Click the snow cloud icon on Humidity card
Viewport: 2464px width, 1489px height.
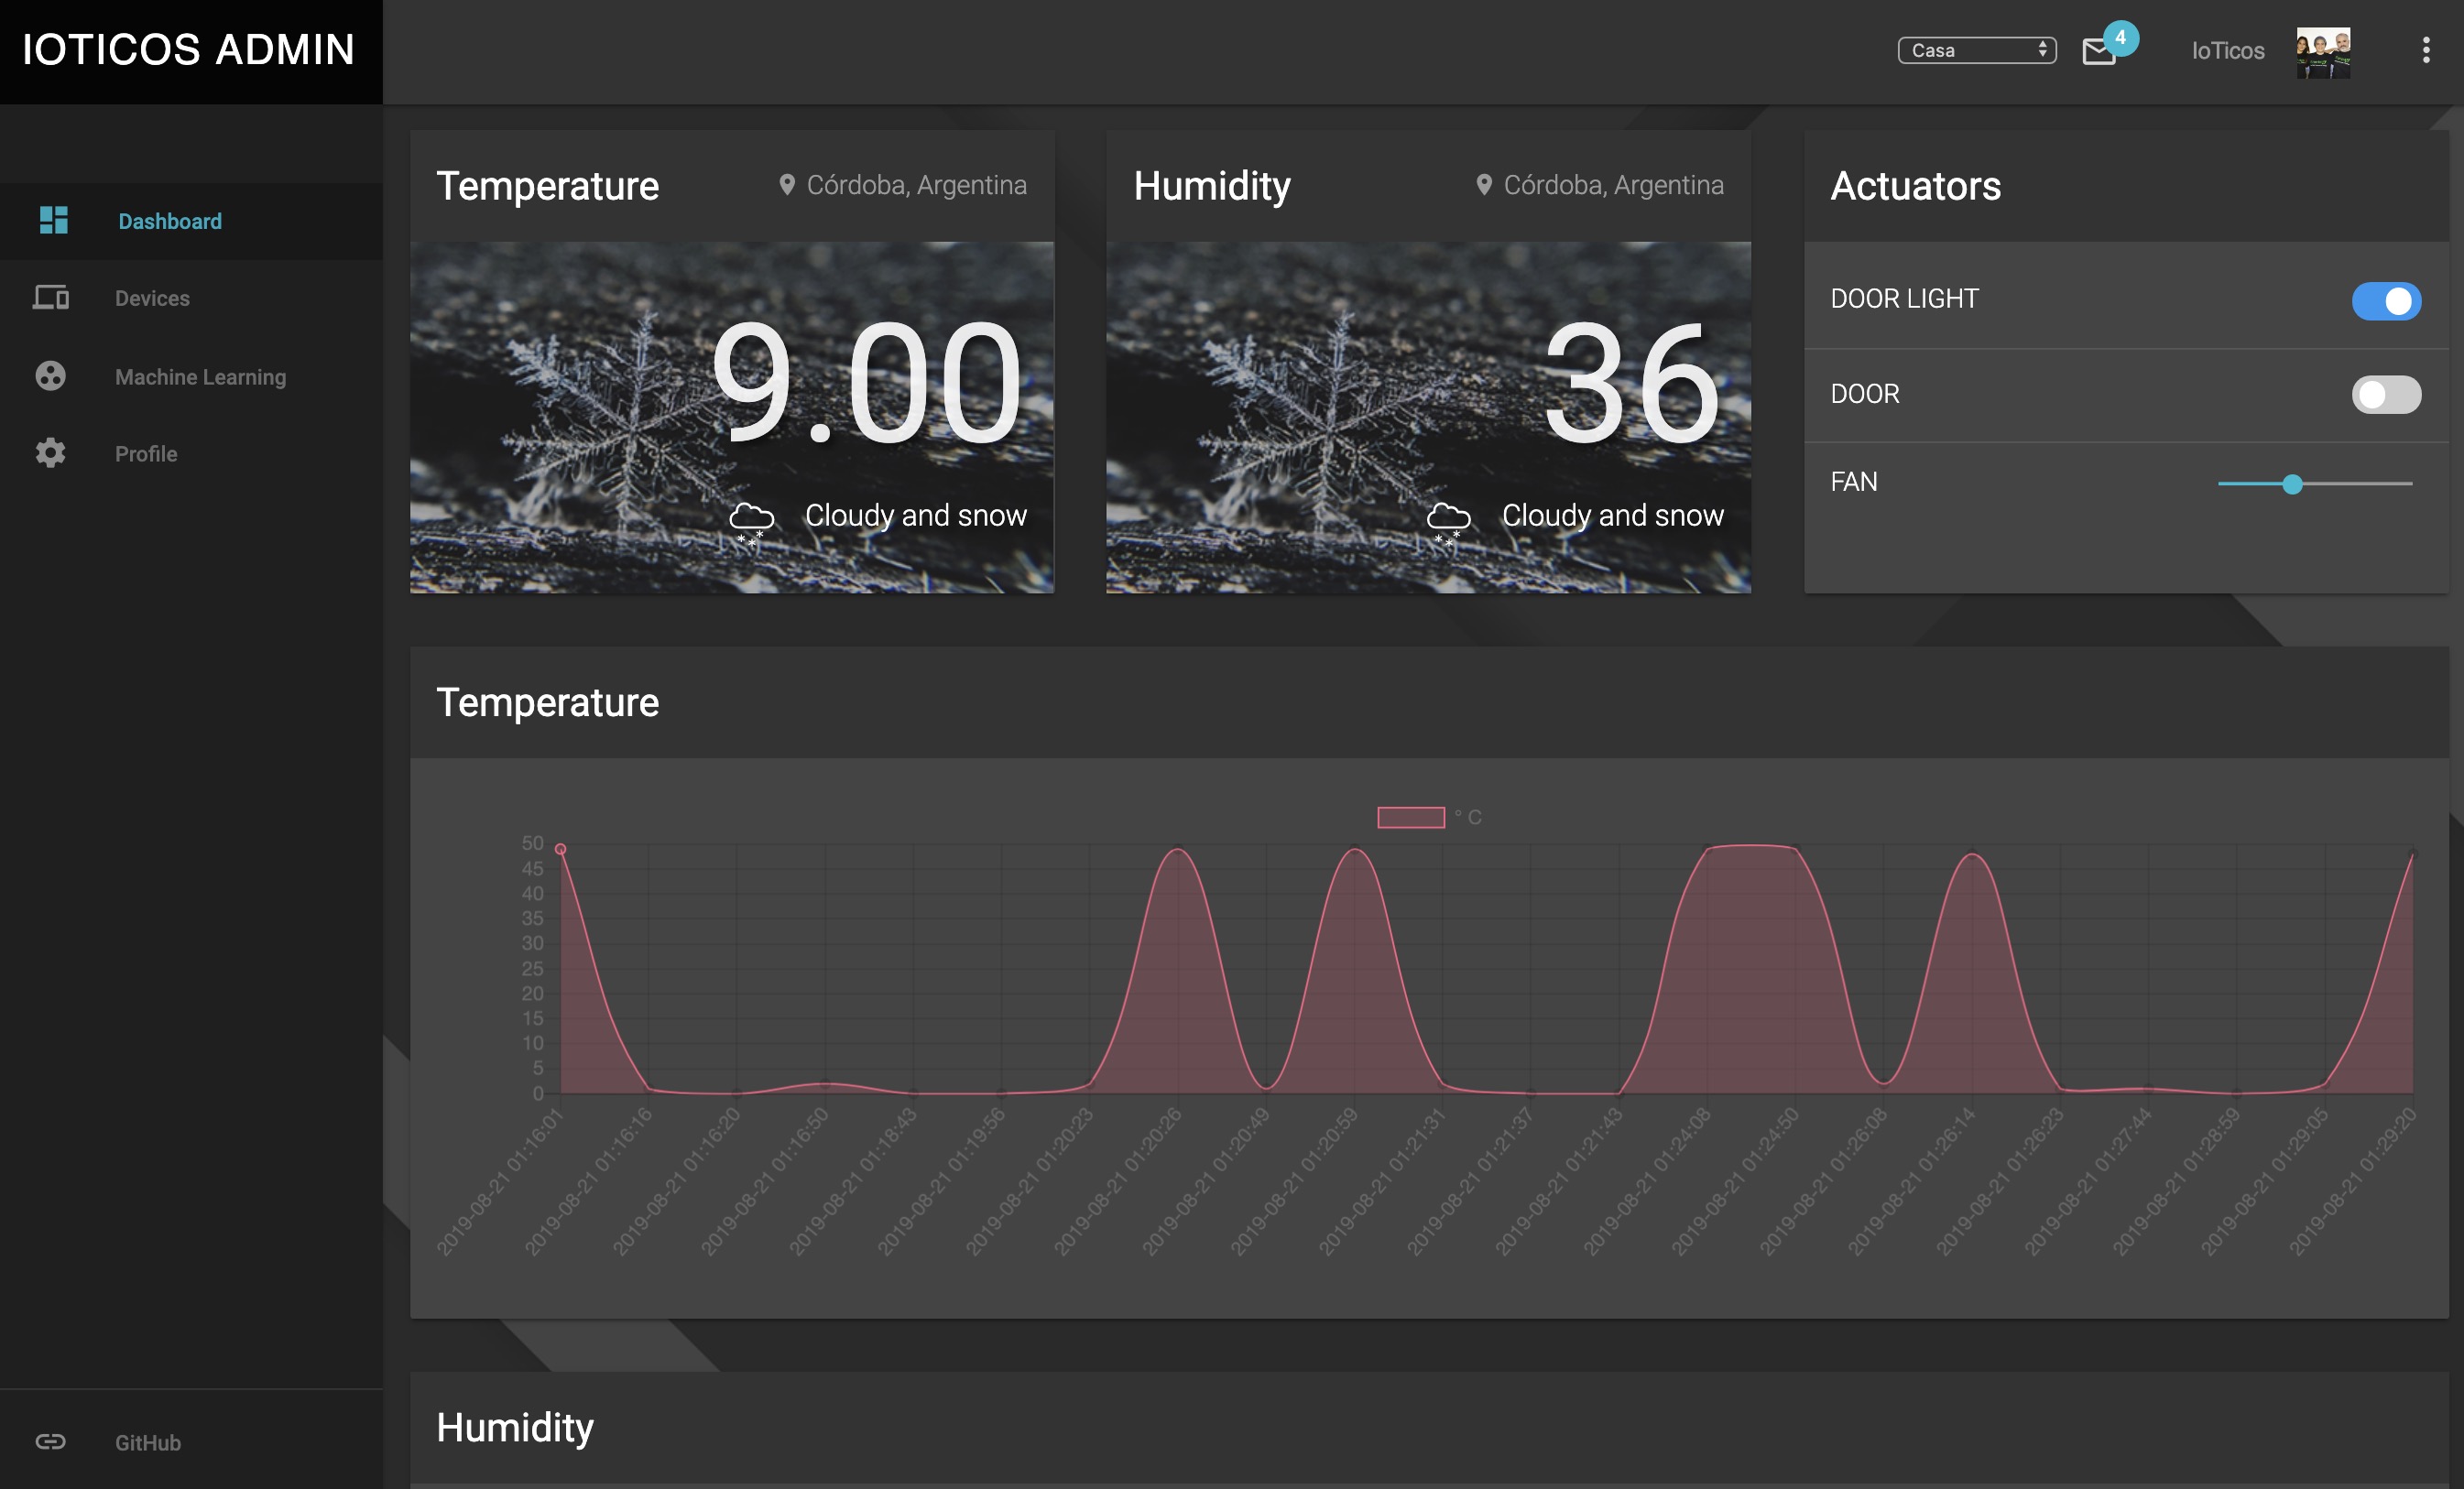point(1447,521)
